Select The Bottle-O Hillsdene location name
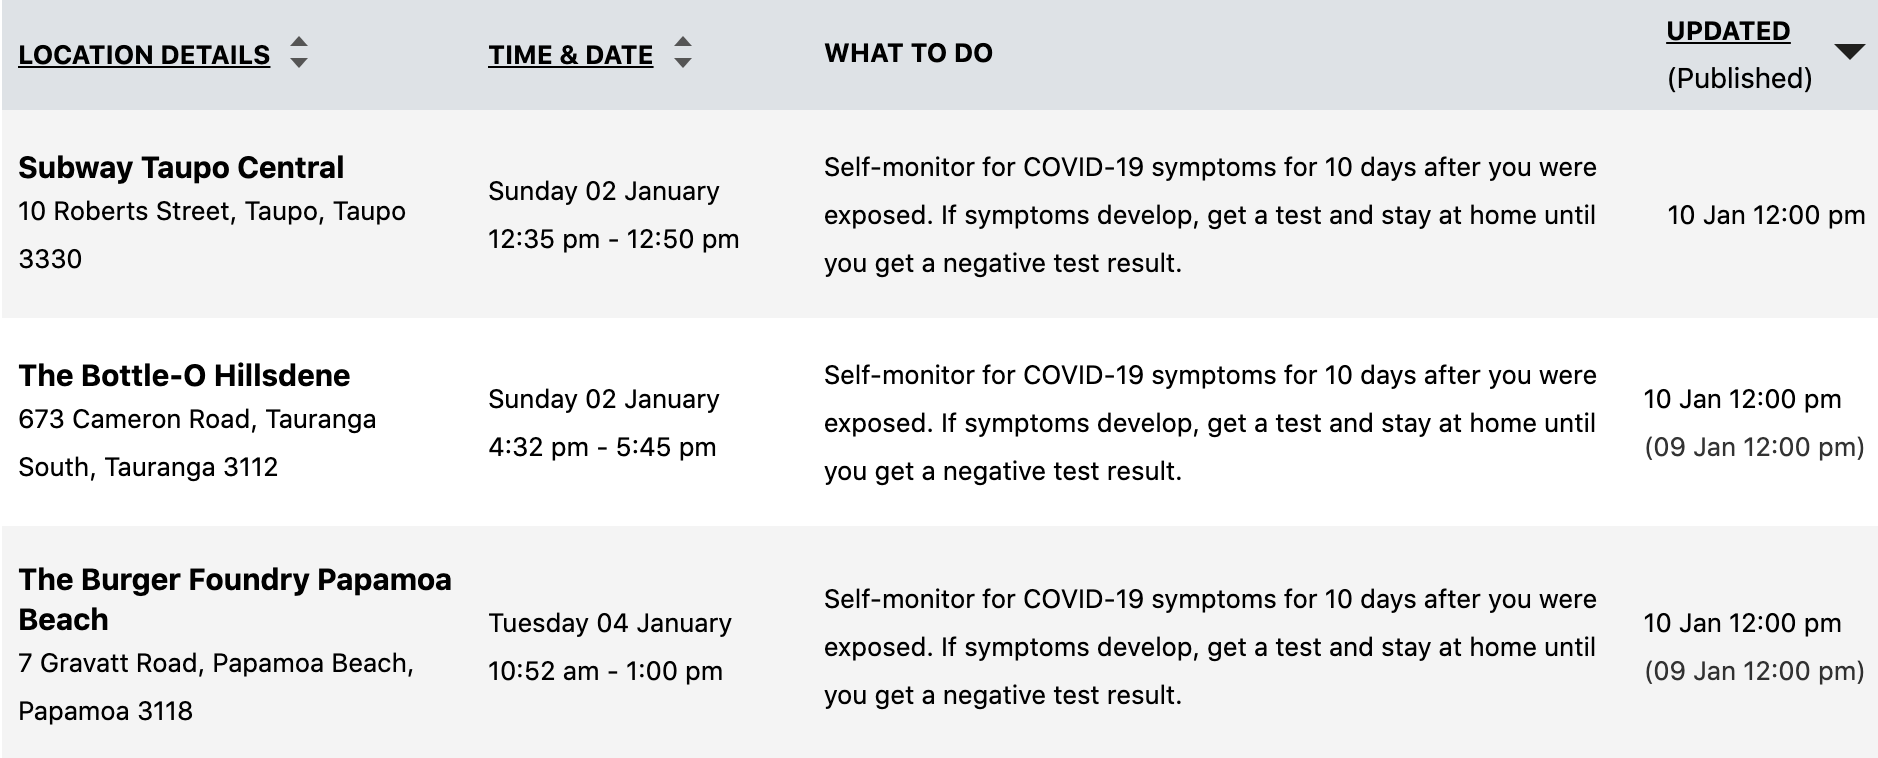The width and height of the screenshot is (1878, 758). [x=184, y=375]
